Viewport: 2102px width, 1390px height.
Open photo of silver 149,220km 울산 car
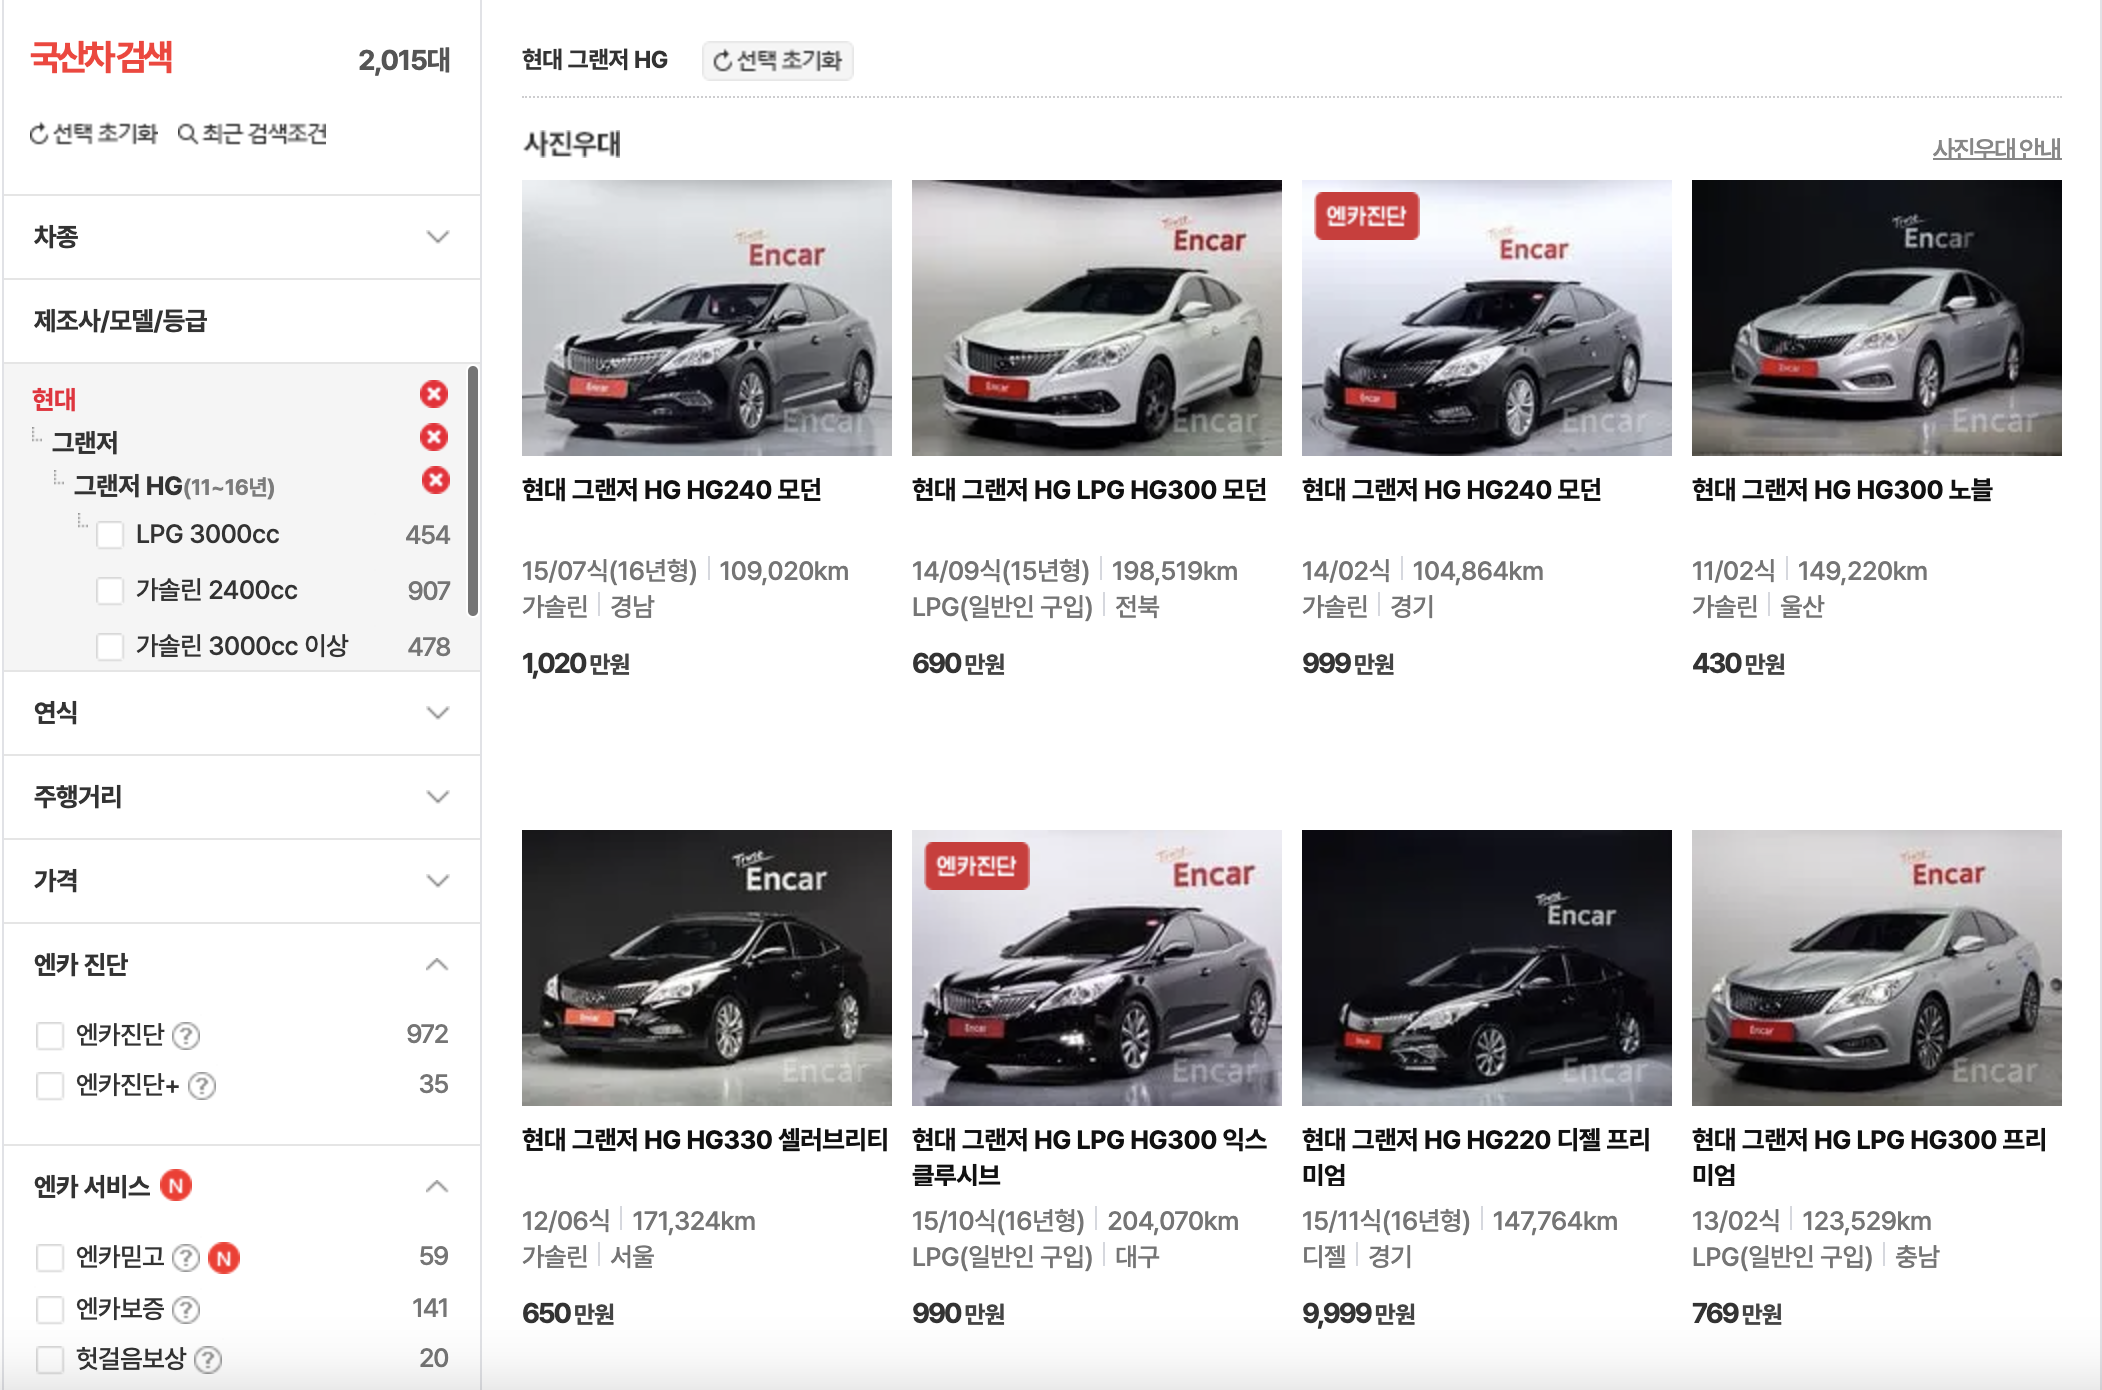tap(1877, 318)
